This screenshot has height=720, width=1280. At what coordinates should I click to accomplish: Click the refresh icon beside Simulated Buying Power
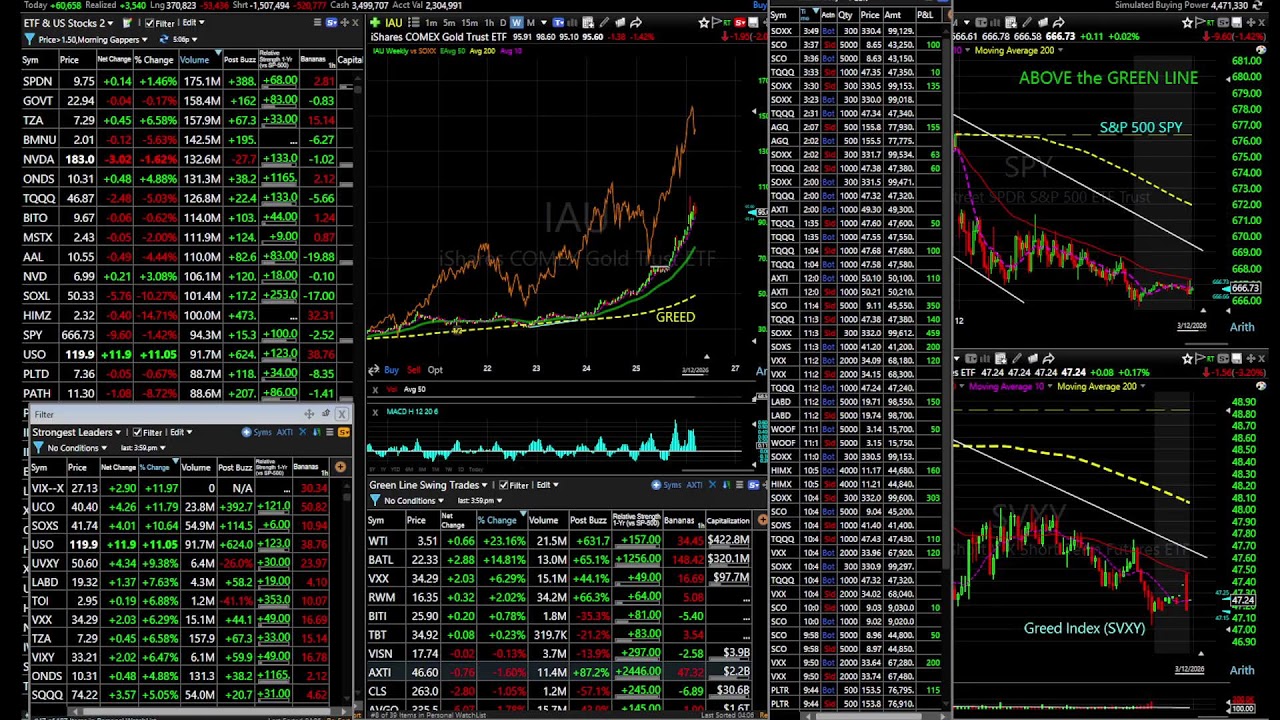tap(1257, 6)
